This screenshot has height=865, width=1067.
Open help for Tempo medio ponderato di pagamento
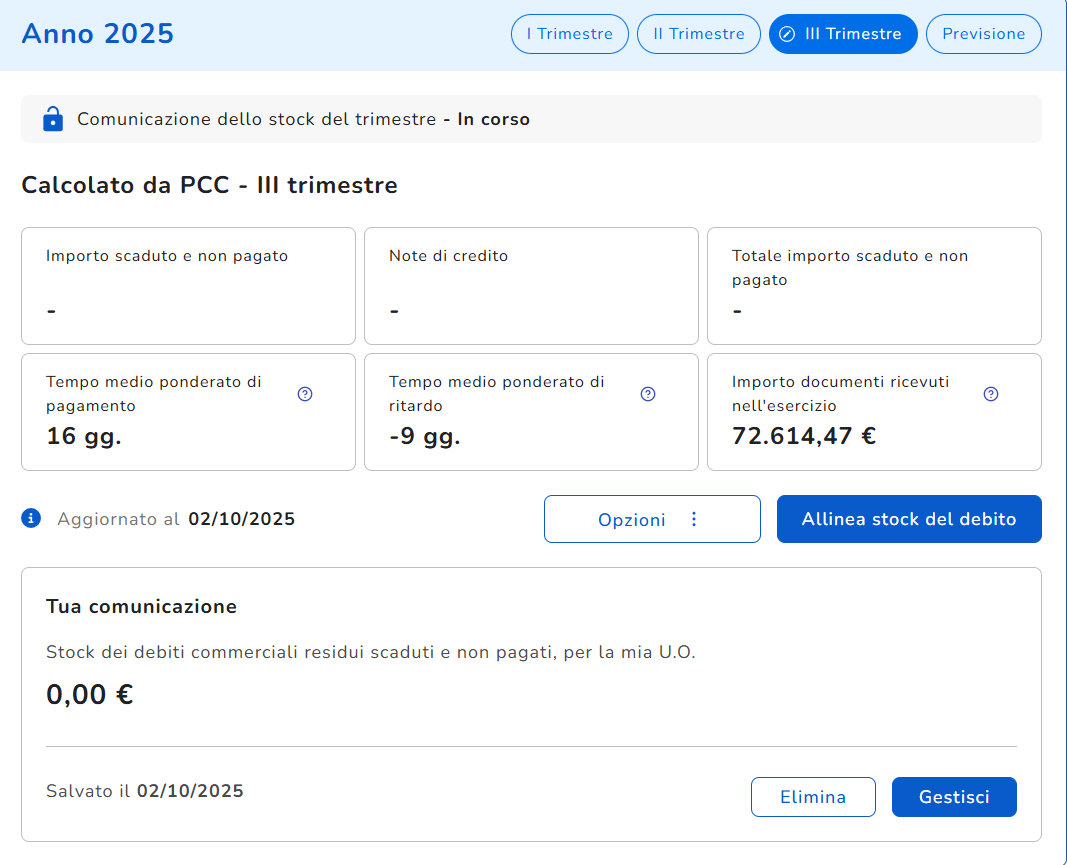[x=305, y=394]
